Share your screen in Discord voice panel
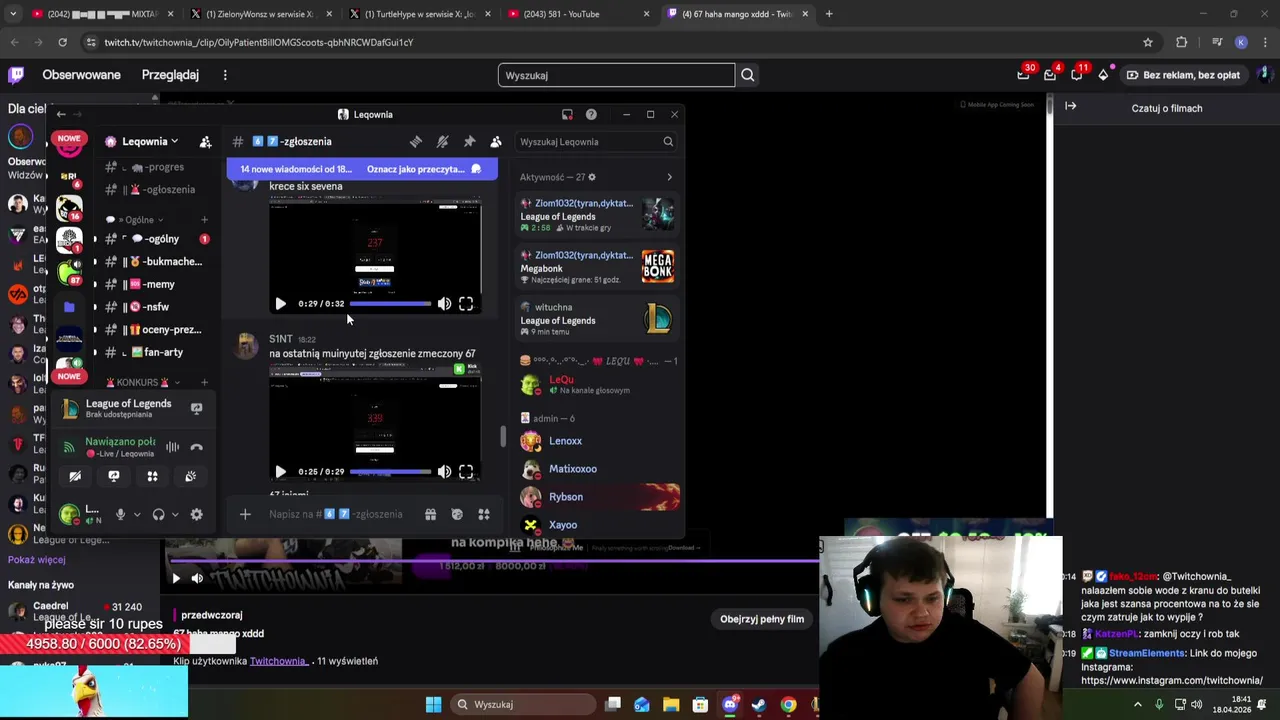 pos(114,477)
